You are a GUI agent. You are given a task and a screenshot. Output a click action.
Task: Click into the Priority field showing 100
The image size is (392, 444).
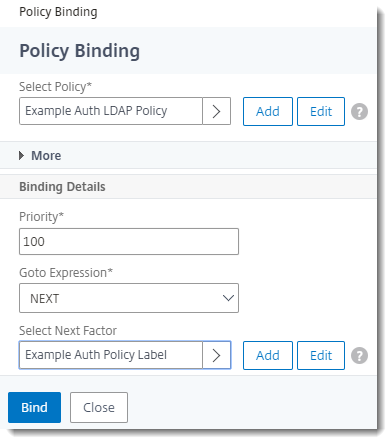[x=129, y=241]
